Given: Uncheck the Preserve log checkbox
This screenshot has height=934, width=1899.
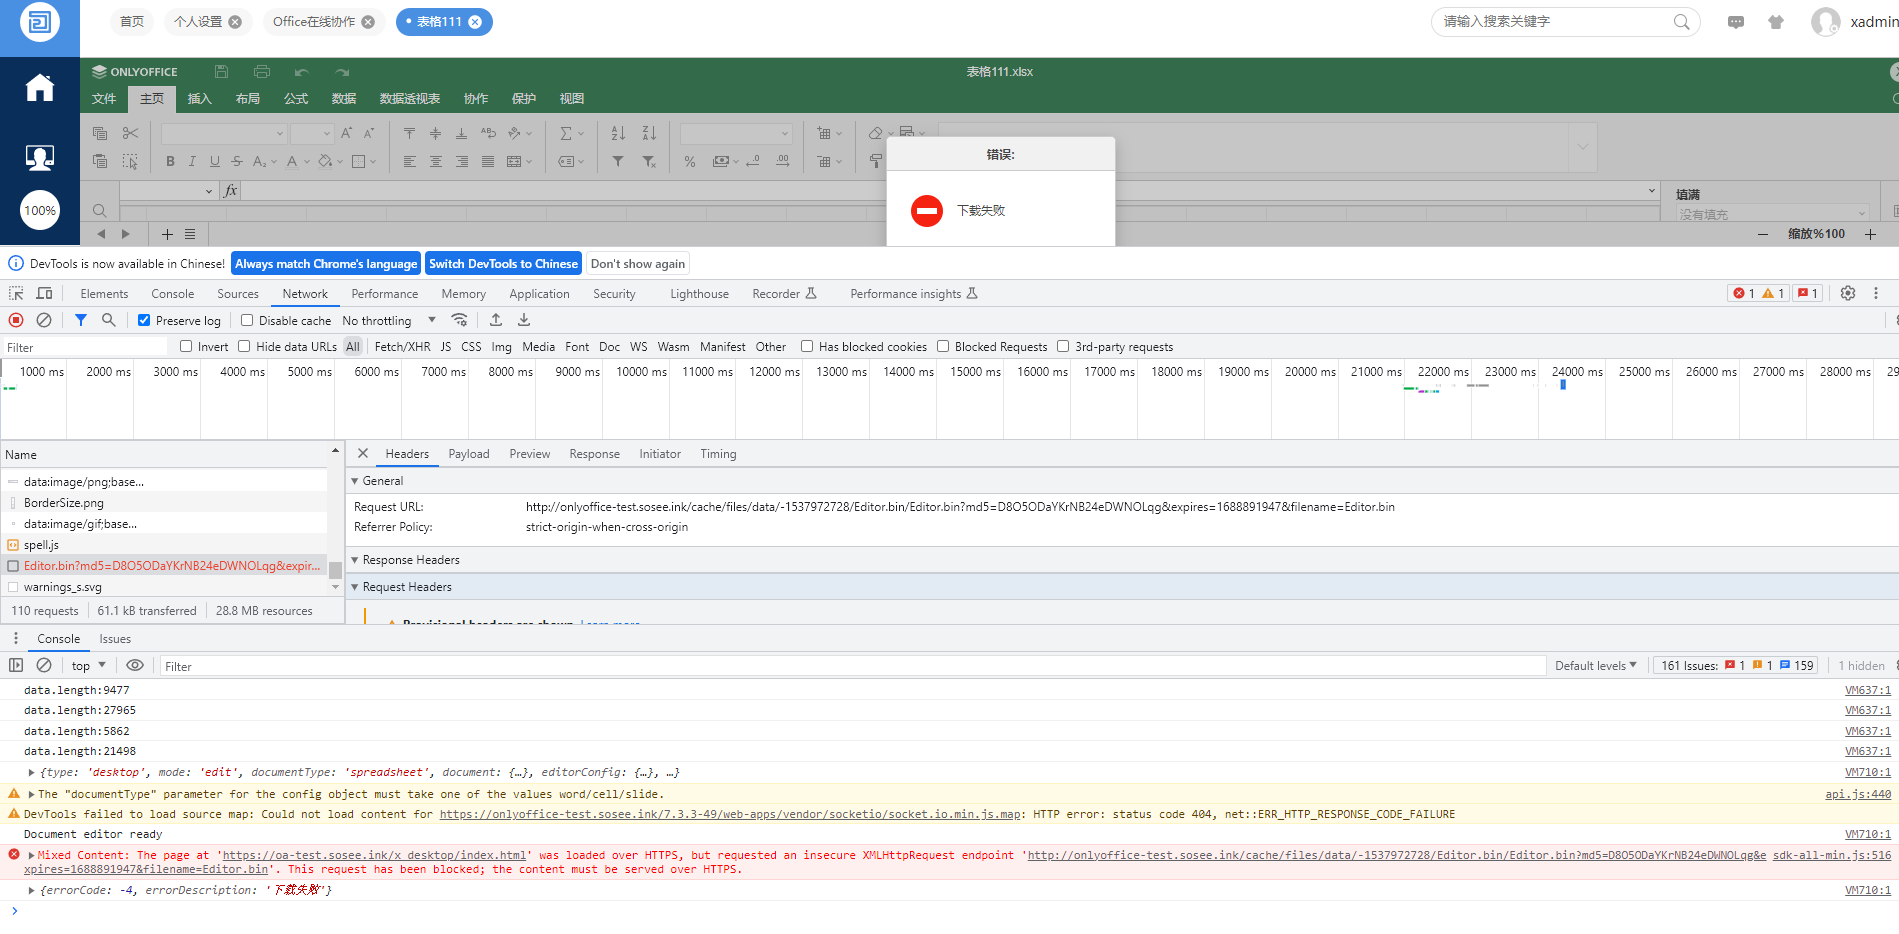Looking at the screenshot, I should (144, 320).
